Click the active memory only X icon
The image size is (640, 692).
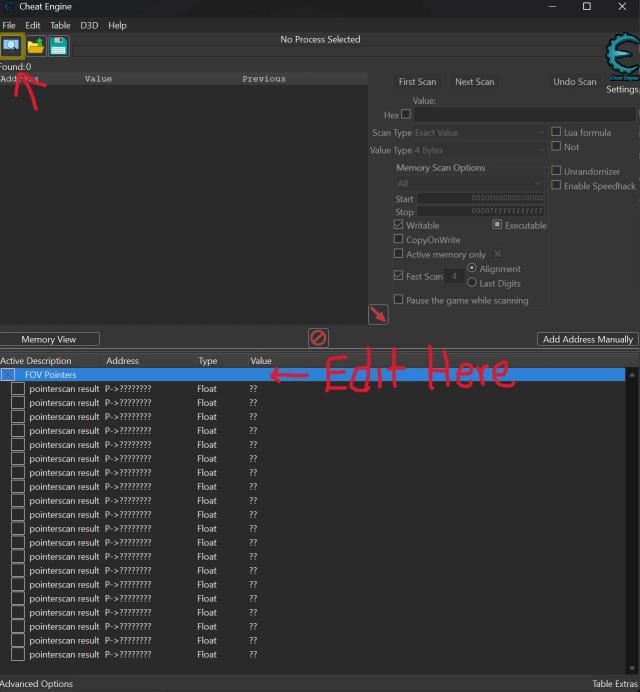pyautogui.click(x=498, y=254)
